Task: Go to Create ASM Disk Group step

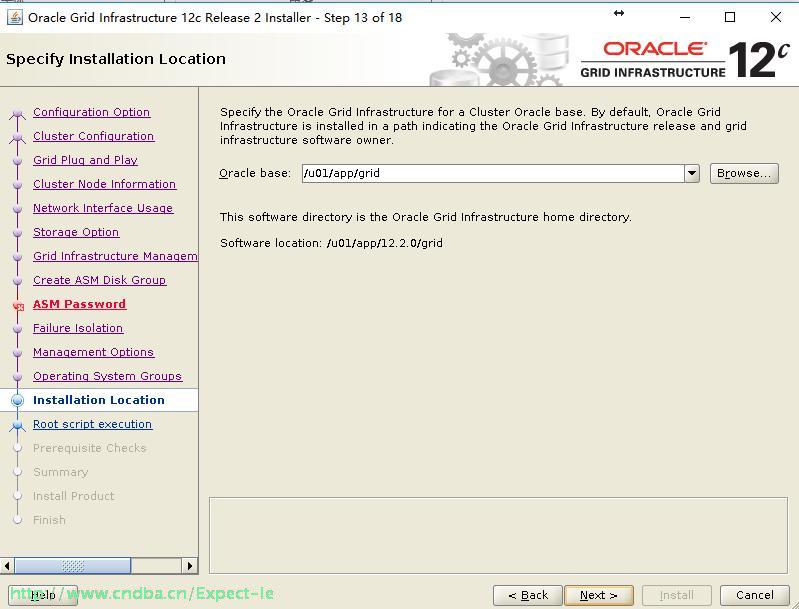Action: [x=99, y=280]
